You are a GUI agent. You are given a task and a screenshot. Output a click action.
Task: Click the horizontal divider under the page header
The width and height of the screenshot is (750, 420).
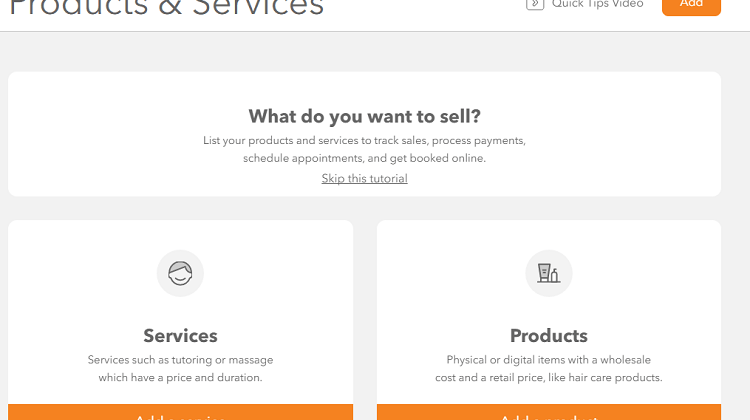click(x=375, y=32)
